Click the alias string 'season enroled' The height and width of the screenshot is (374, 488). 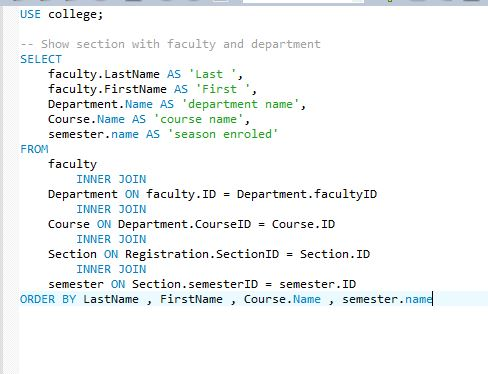223,134
